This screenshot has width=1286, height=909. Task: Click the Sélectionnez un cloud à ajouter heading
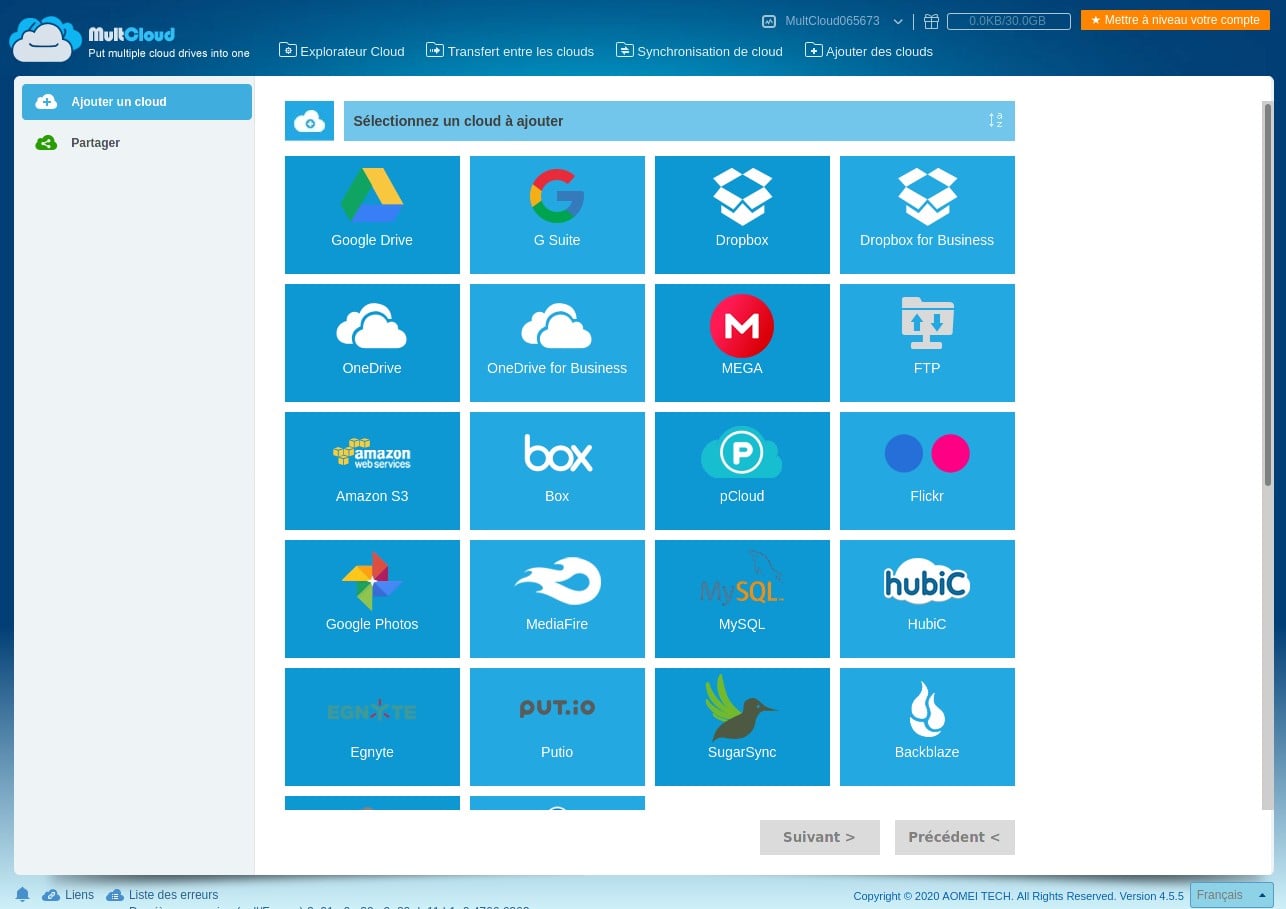[458, 121]
